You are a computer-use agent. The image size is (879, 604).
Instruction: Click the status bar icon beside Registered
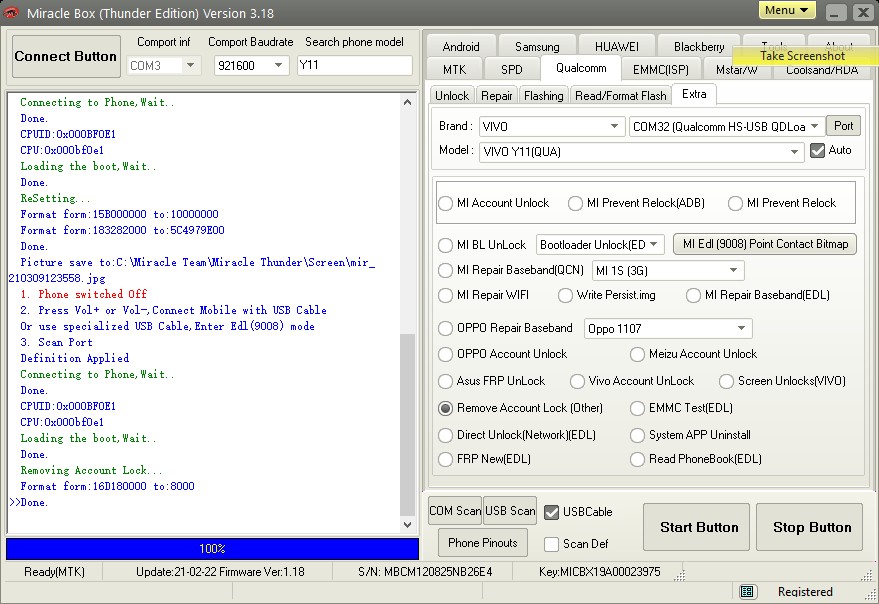pyautogui.click(x=747, y=591)
